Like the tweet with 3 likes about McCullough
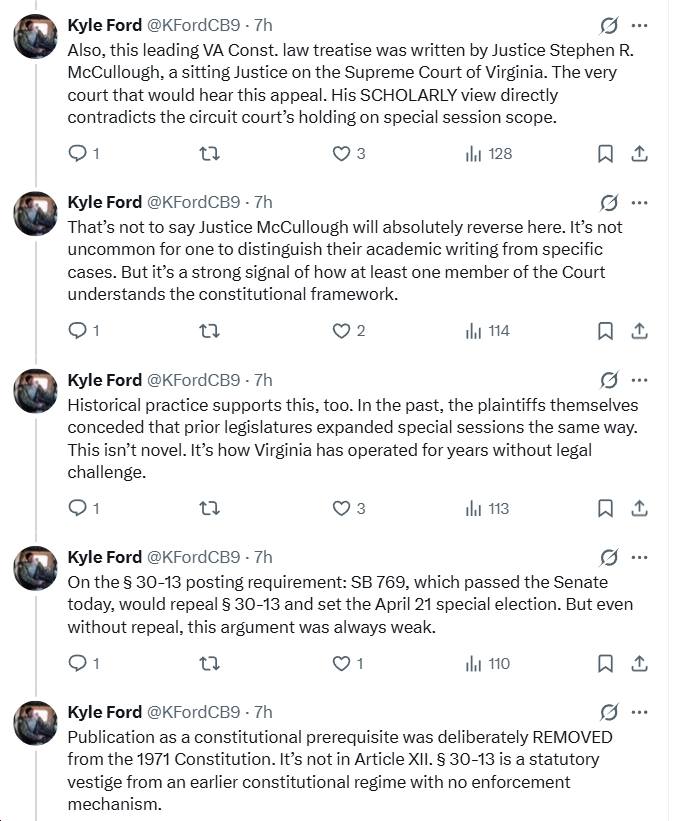673x821 pixels. 342,153
